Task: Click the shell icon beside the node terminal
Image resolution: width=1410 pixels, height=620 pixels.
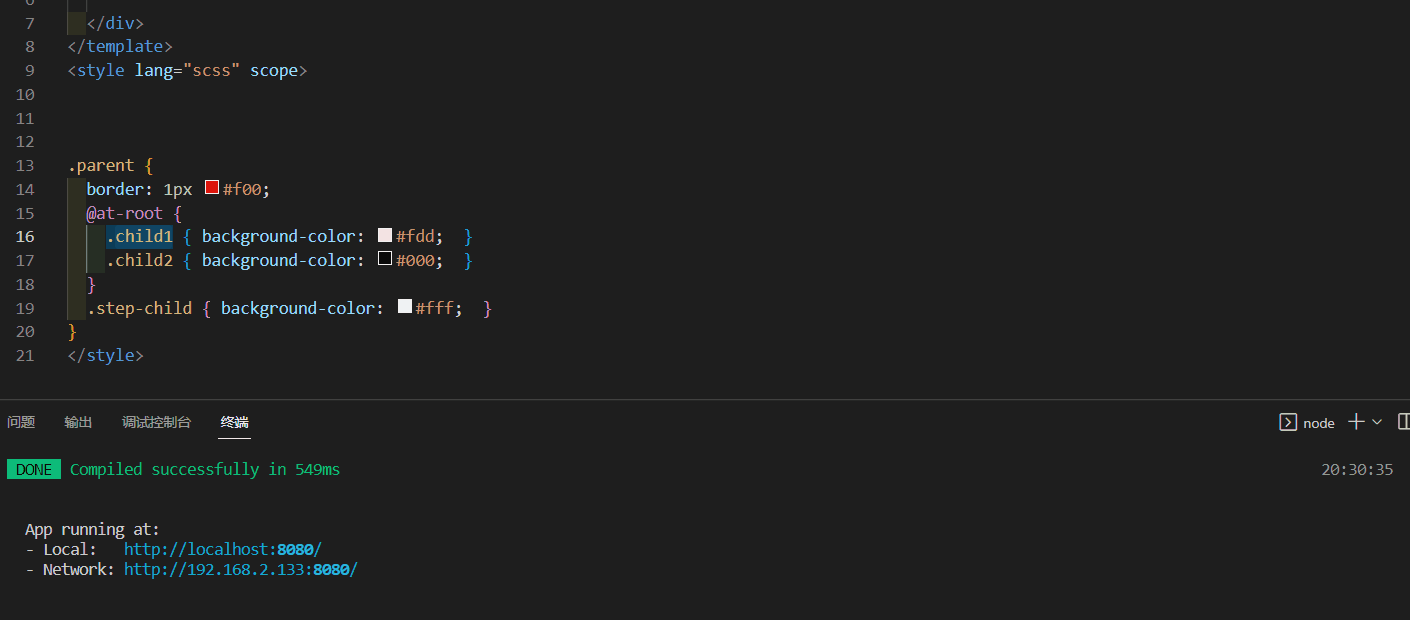Action: 1288,422
